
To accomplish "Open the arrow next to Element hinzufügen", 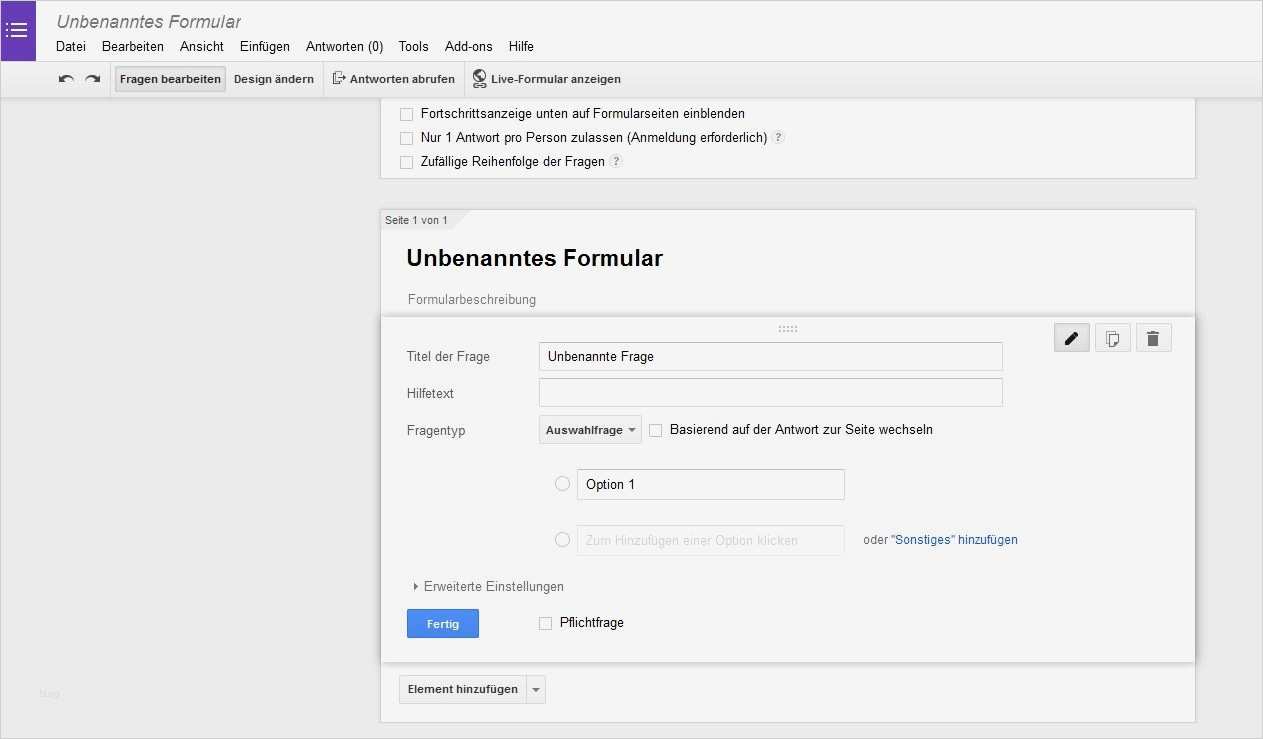I will point(536,690).
